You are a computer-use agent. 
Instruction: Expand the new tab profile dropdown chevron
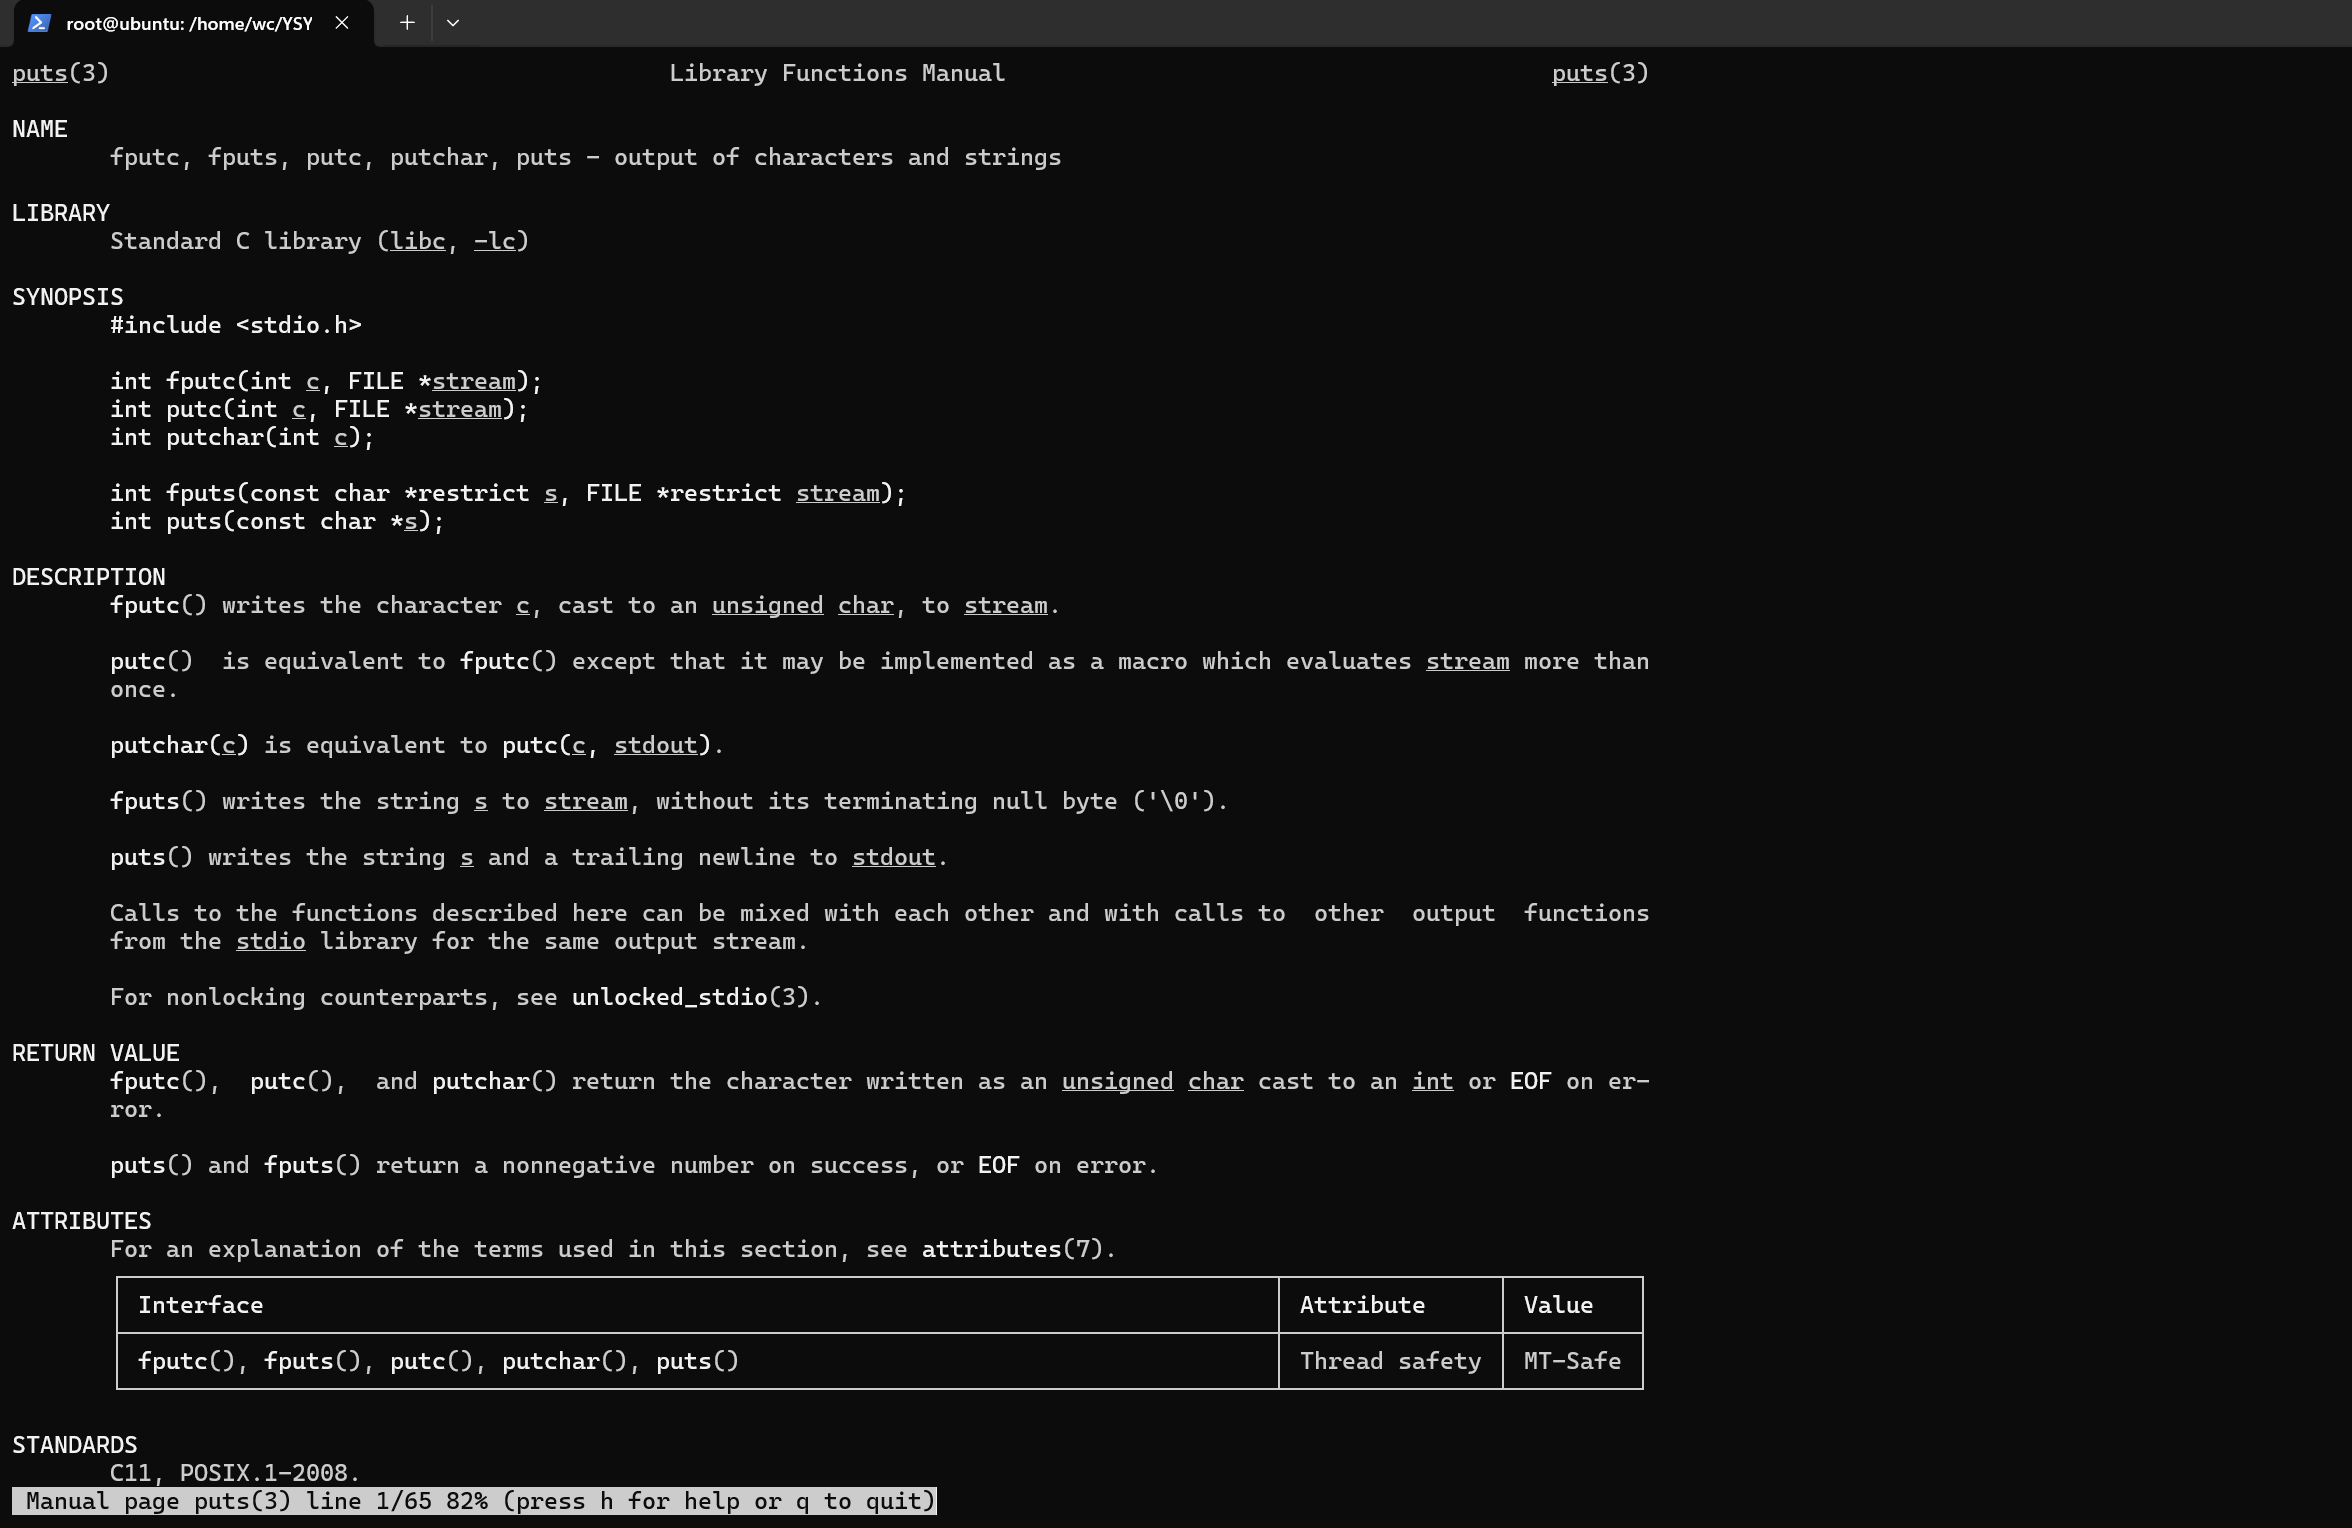coord(453,23)
